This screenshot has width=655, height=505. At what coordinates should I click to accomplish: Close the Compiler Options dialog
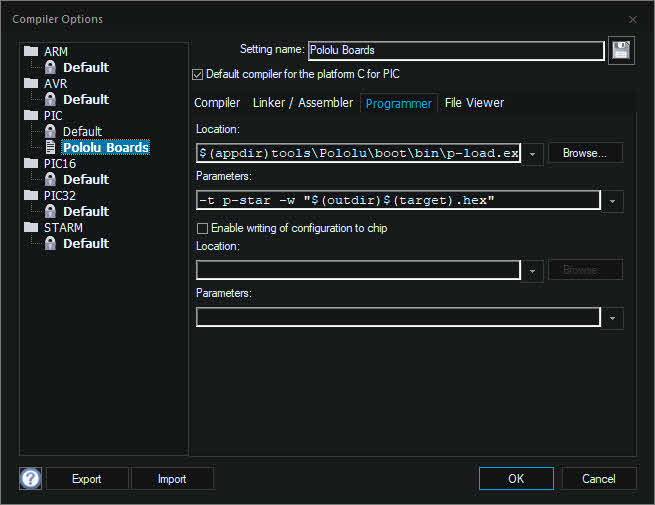[633, 20]
